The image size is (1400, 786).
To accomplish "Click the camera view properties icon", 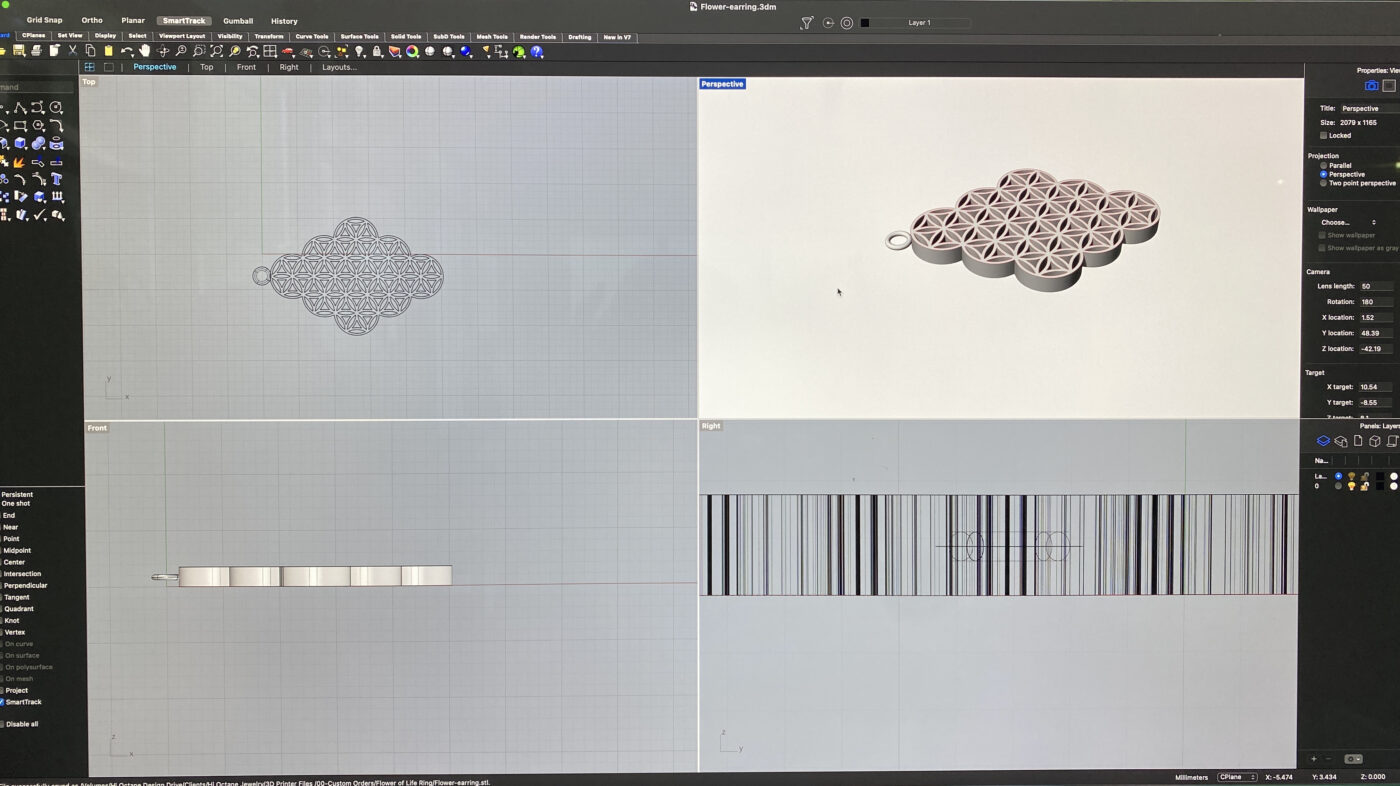I will (1371, 86).
